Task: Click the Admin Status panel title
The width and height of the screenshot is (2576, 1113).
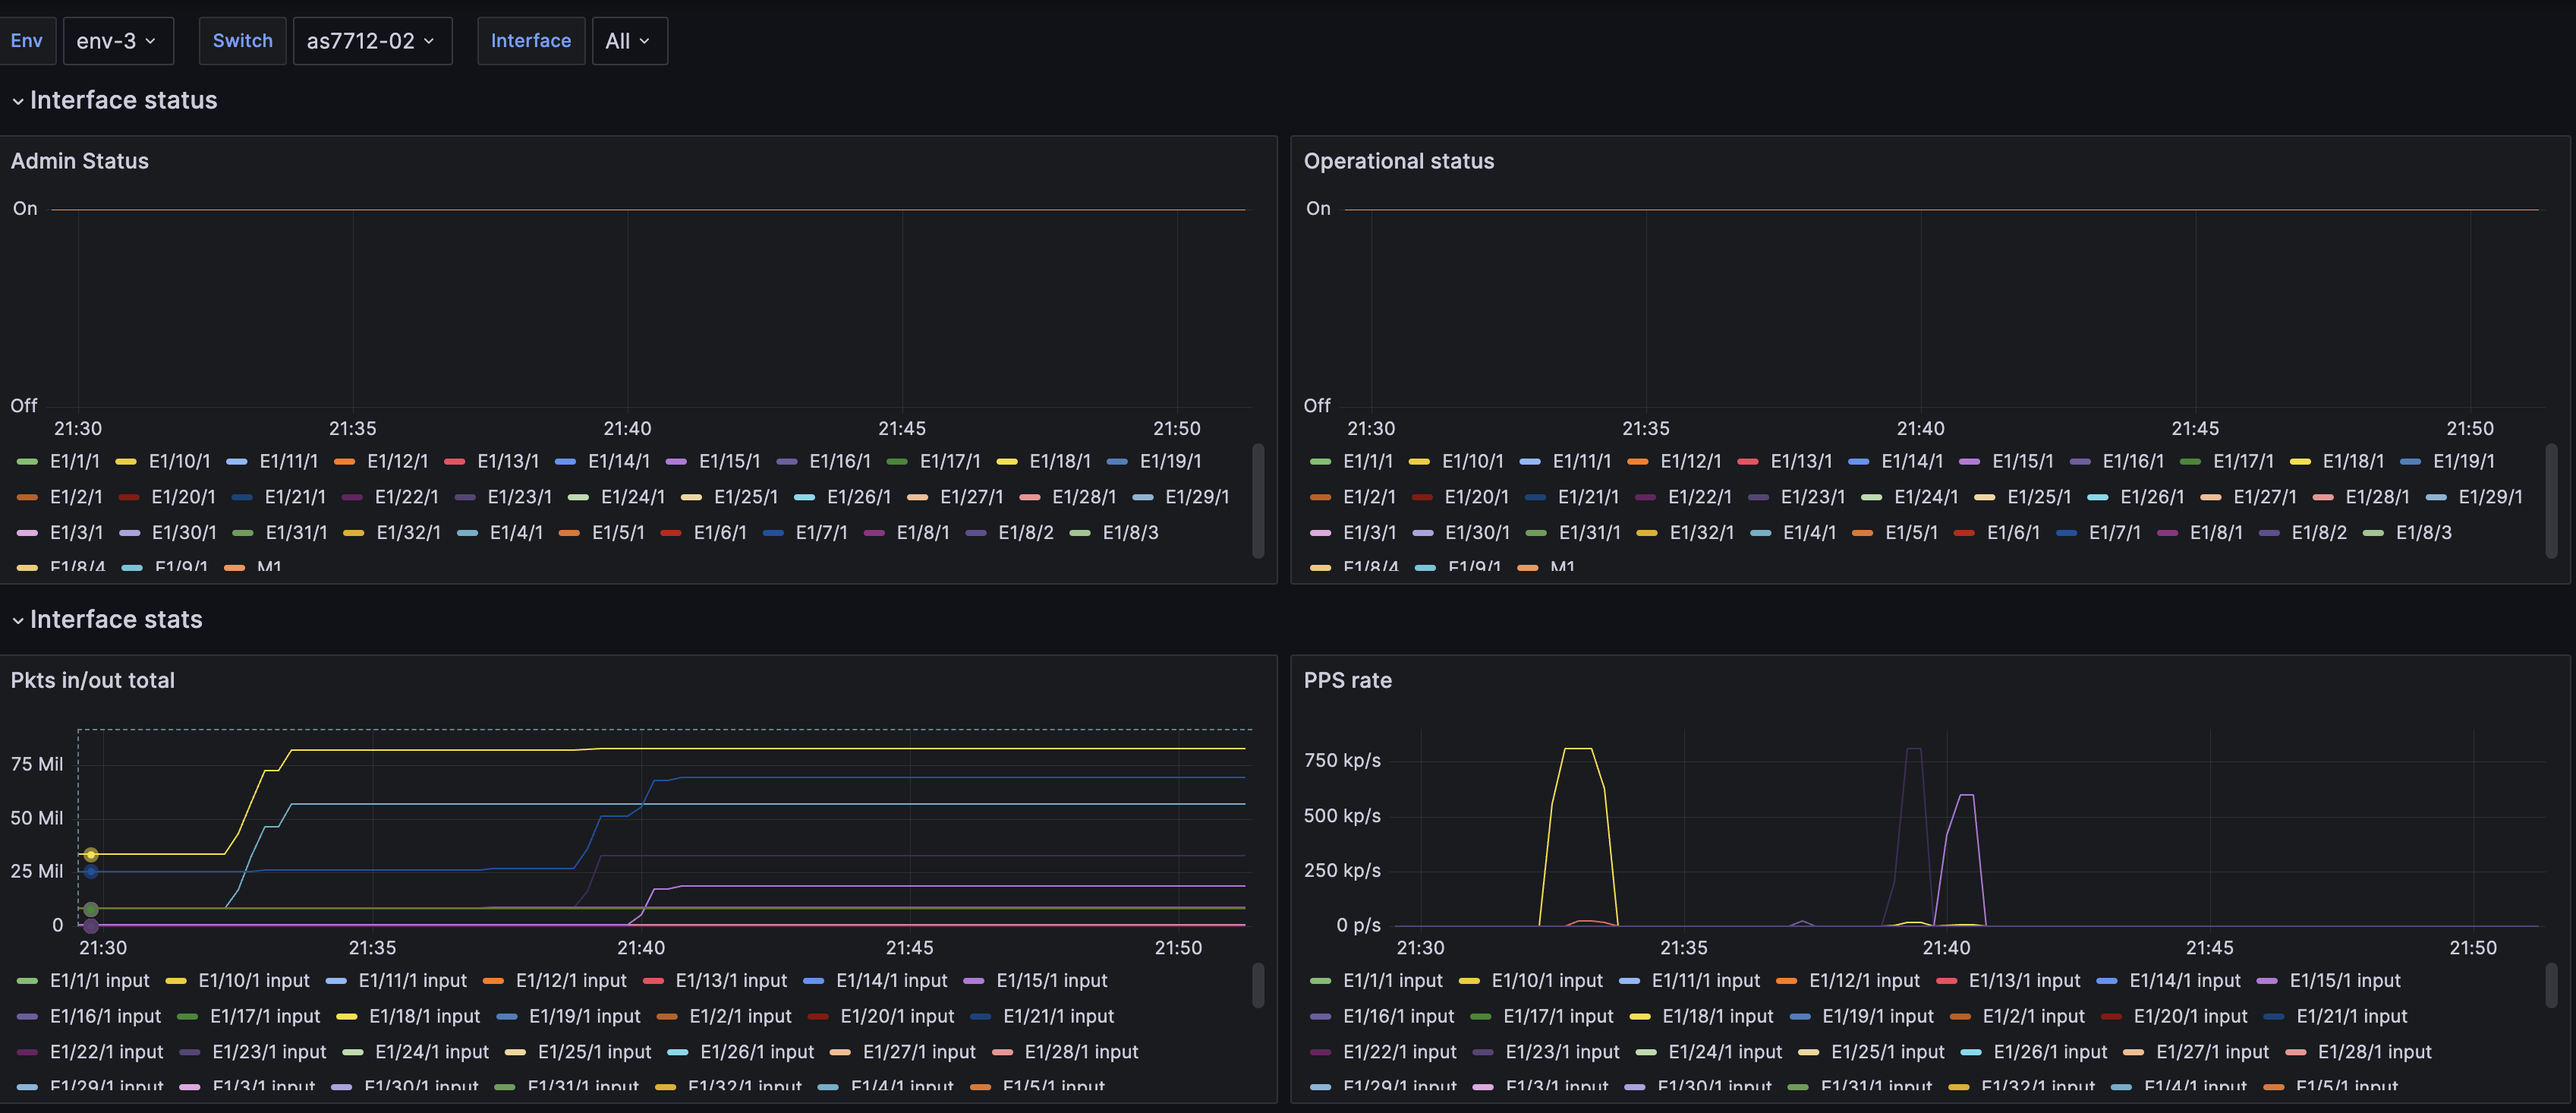Action: tap(79, 161)
